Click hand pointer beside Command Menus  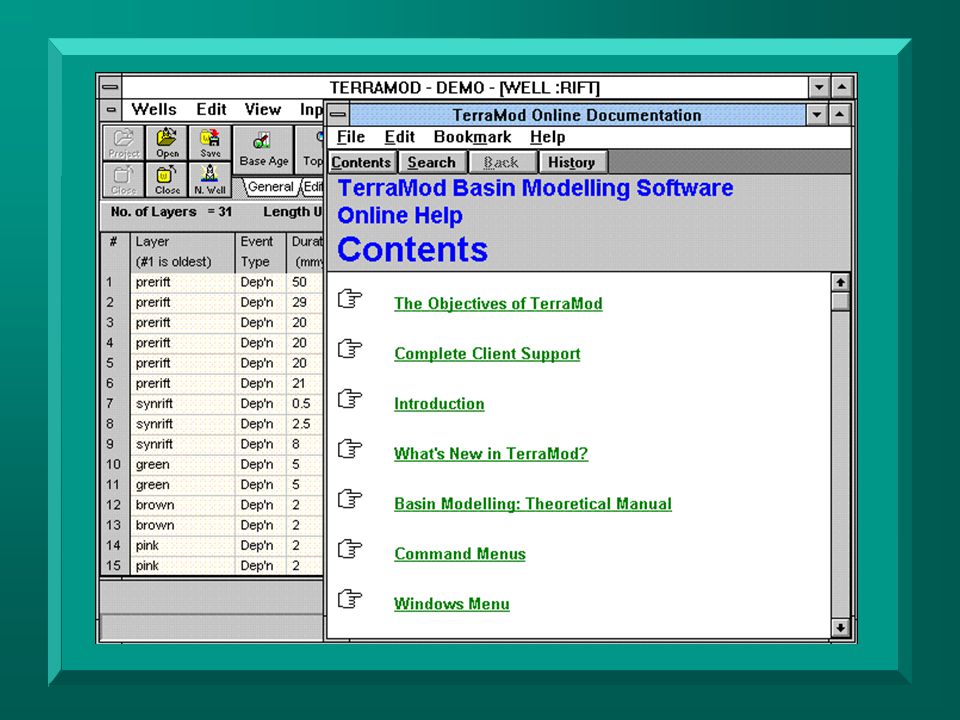coord(350,549)
